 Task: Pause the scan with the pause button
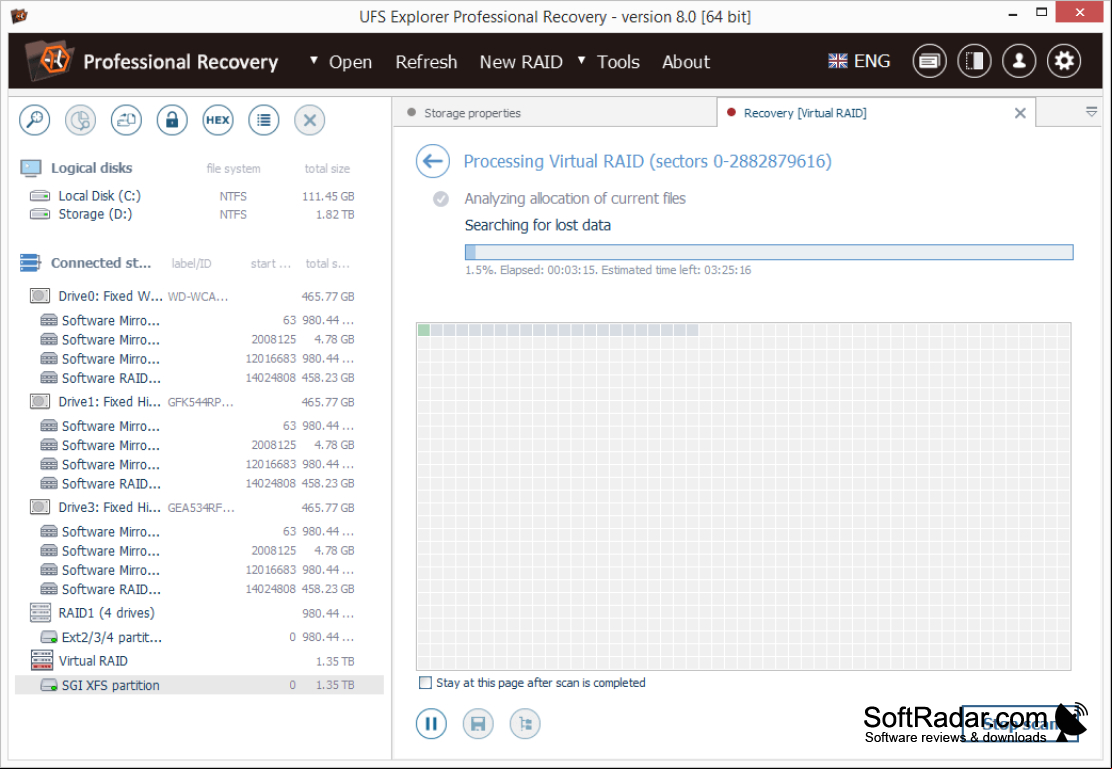pyautogui.click(x=431, y=724)
